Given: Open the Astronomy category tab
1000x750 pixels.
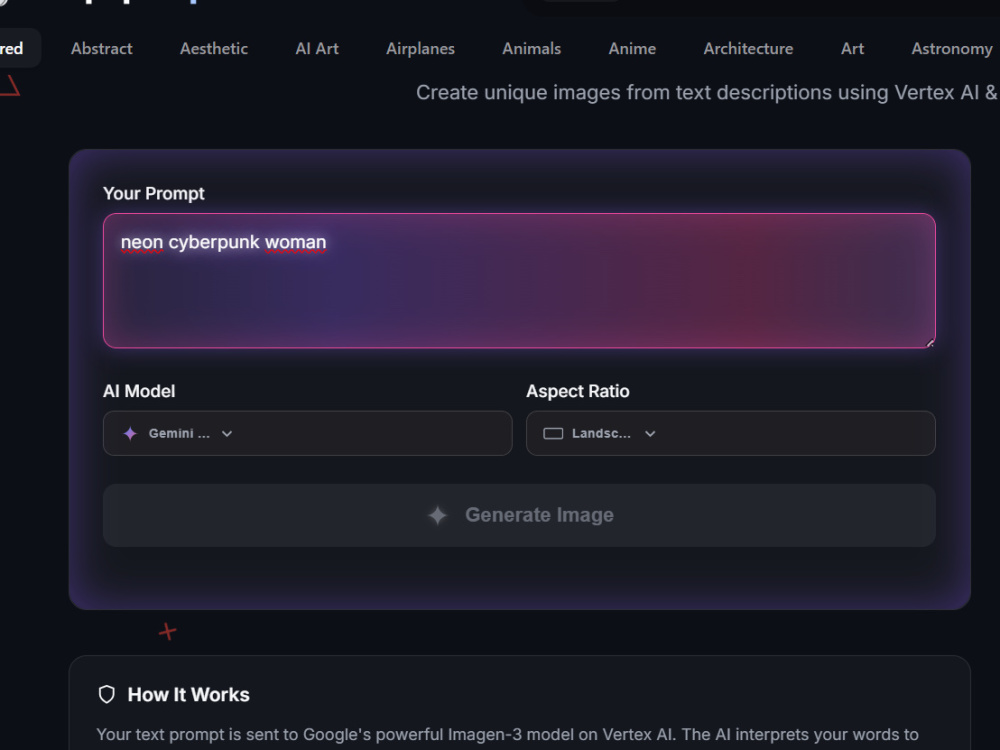Looking at the screenshot, I should point(952,48).
